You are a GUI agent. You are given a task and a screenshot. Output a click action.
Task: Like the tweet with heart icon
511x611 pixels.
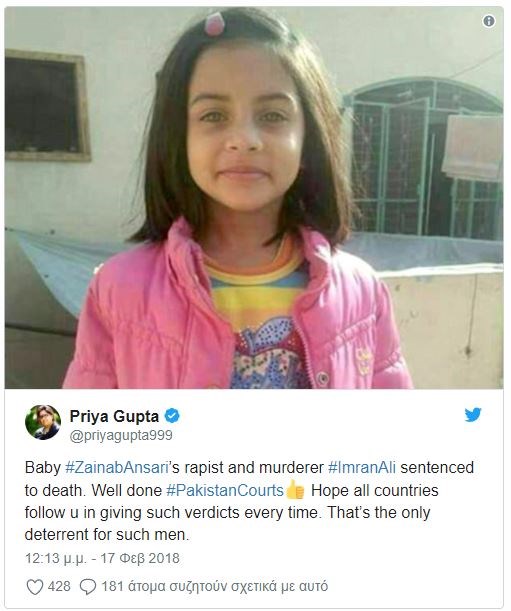(x=34, y=587)
